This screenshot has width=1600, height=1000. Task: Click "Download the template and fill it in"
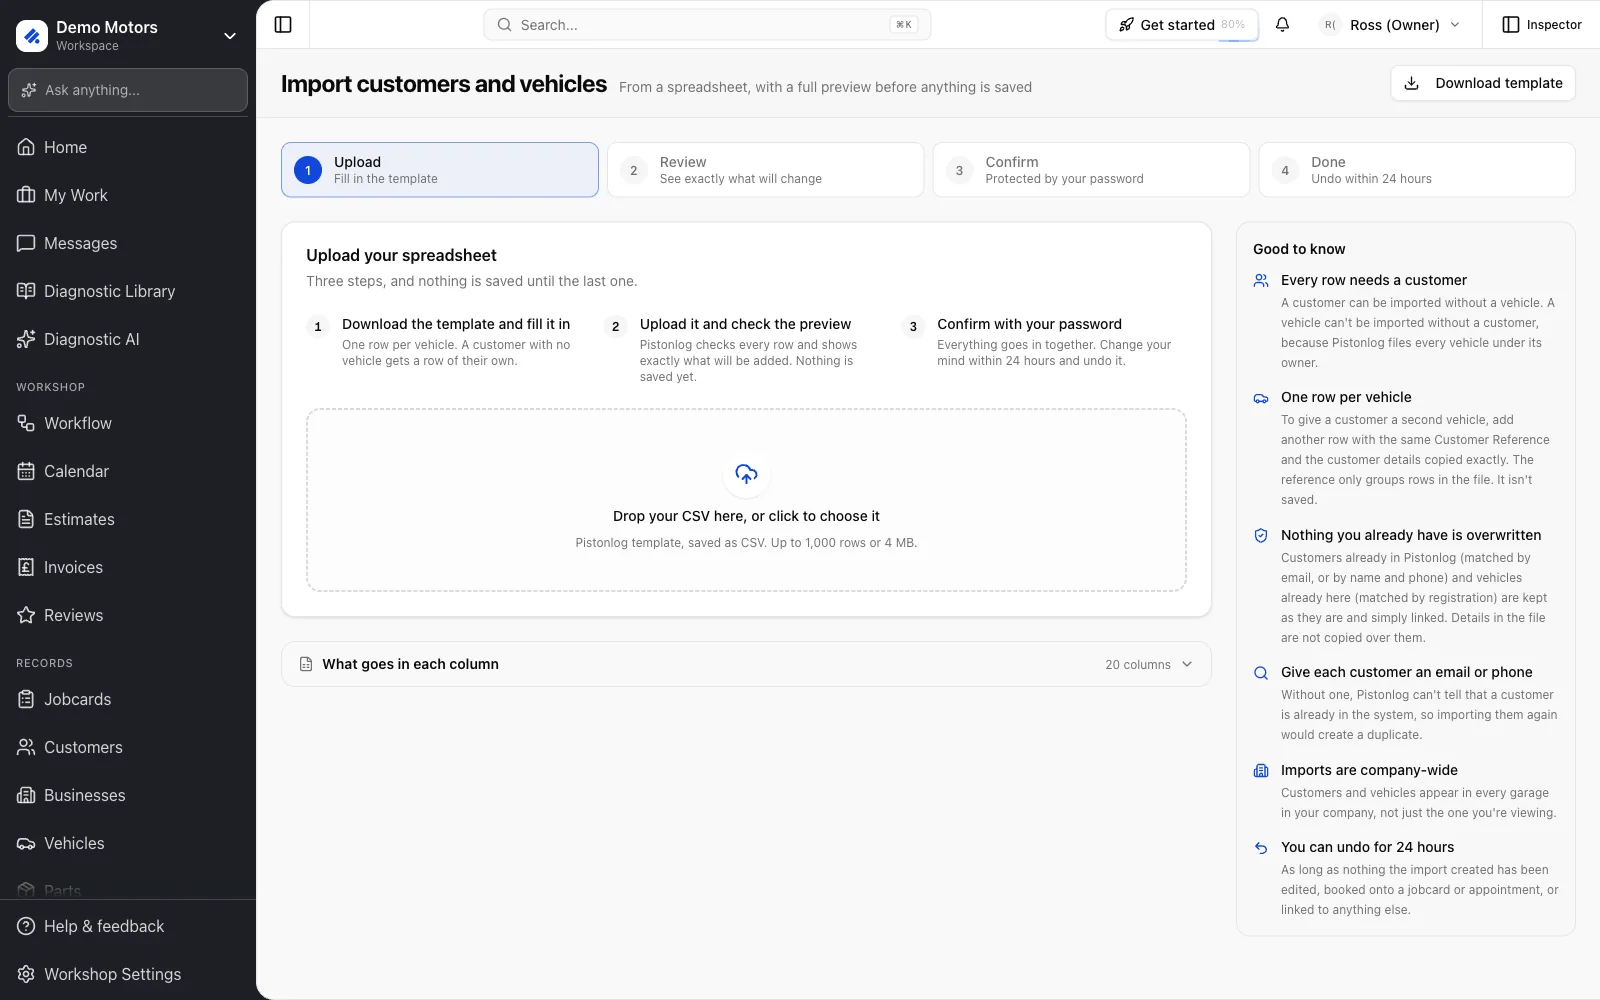click(x=456, y=324)
